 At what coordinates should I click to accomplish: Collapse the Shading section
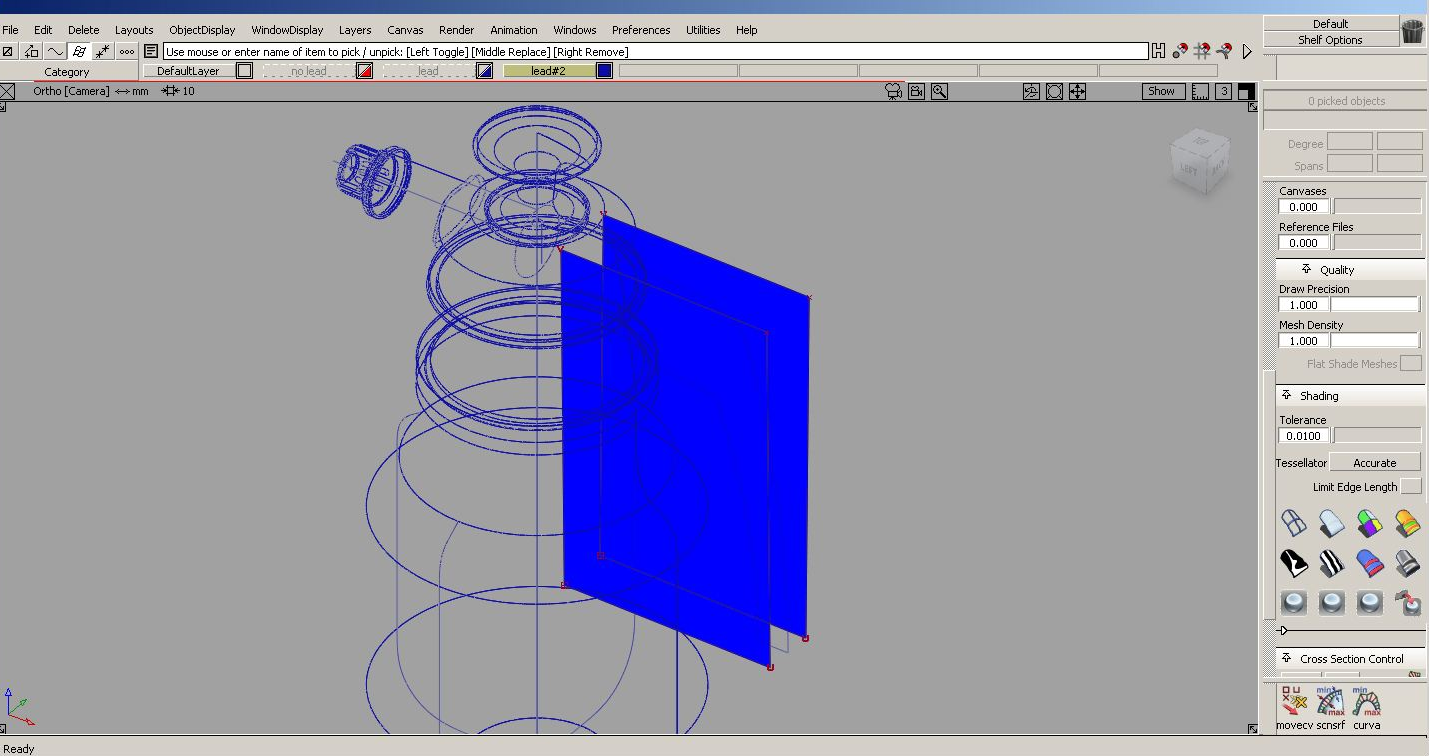click(1287, 396)
